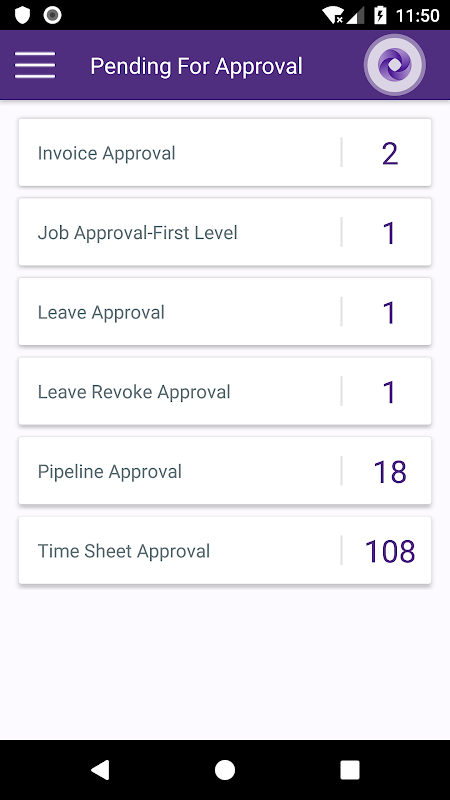
Task: Tap the shield icon in status bar
Action: point(22,15)
